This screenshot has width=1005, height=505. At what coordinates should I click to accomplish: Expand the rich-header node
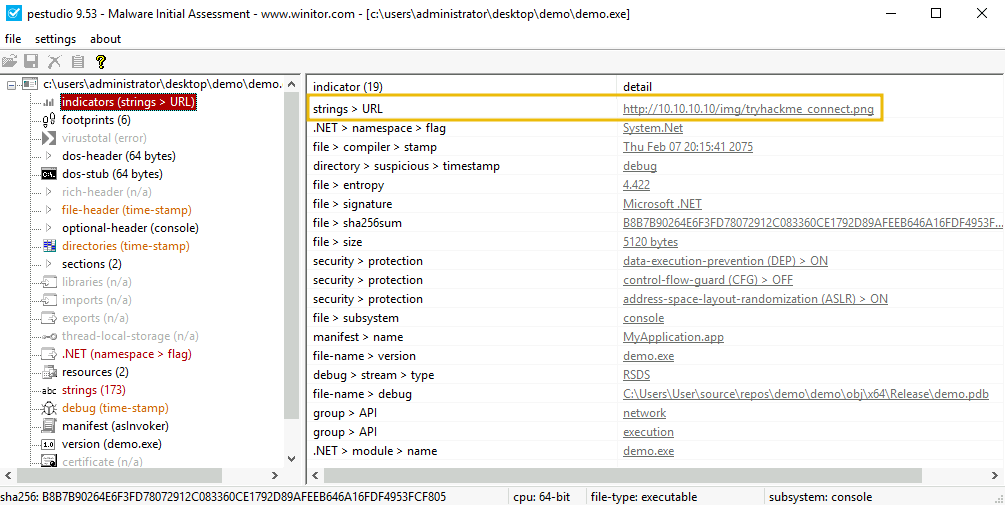(49, 192)
